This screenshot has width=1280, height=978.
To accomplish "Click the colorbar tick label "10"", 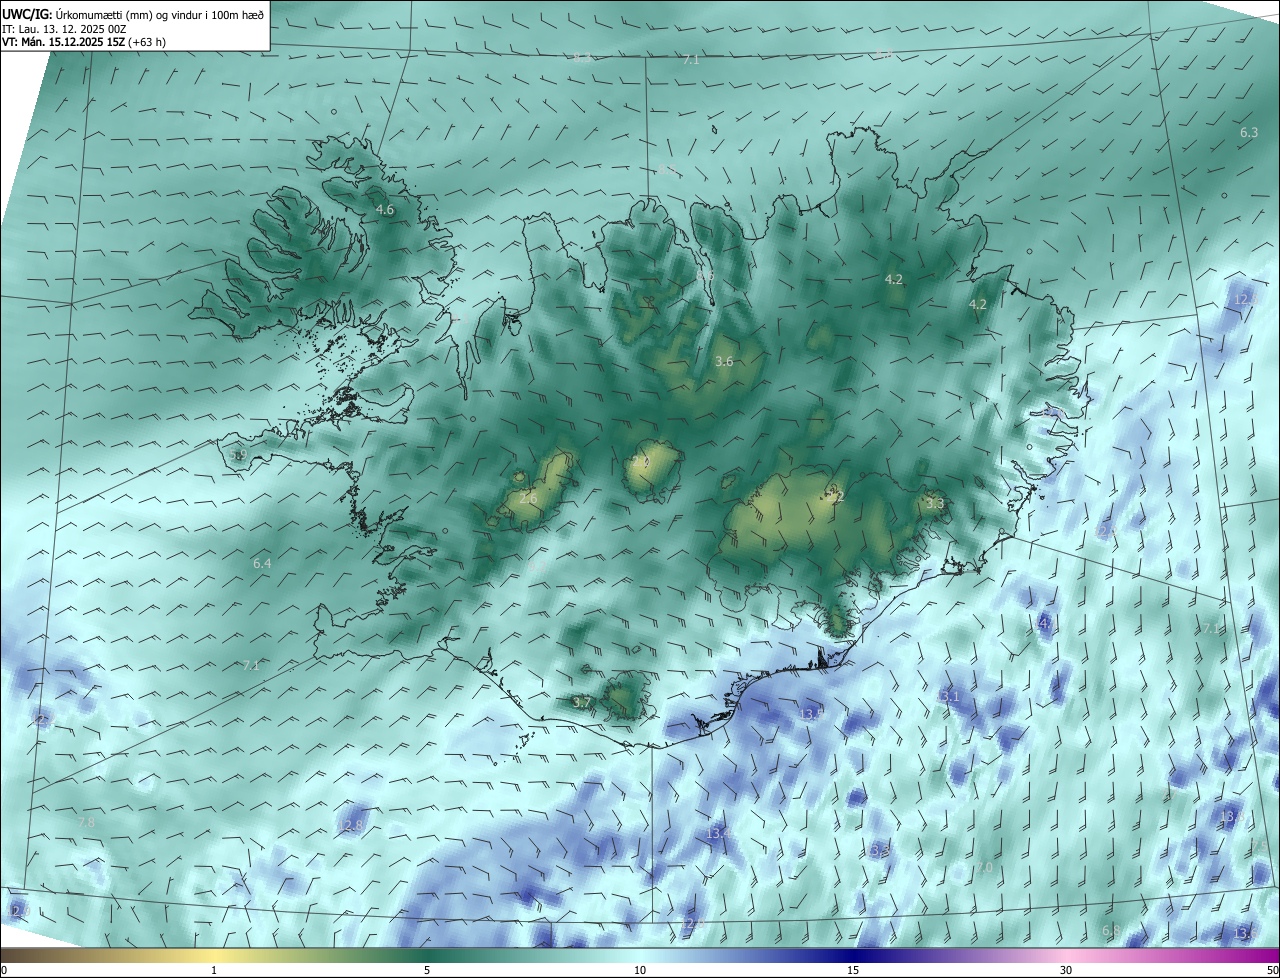I will (x=640, y=970).
